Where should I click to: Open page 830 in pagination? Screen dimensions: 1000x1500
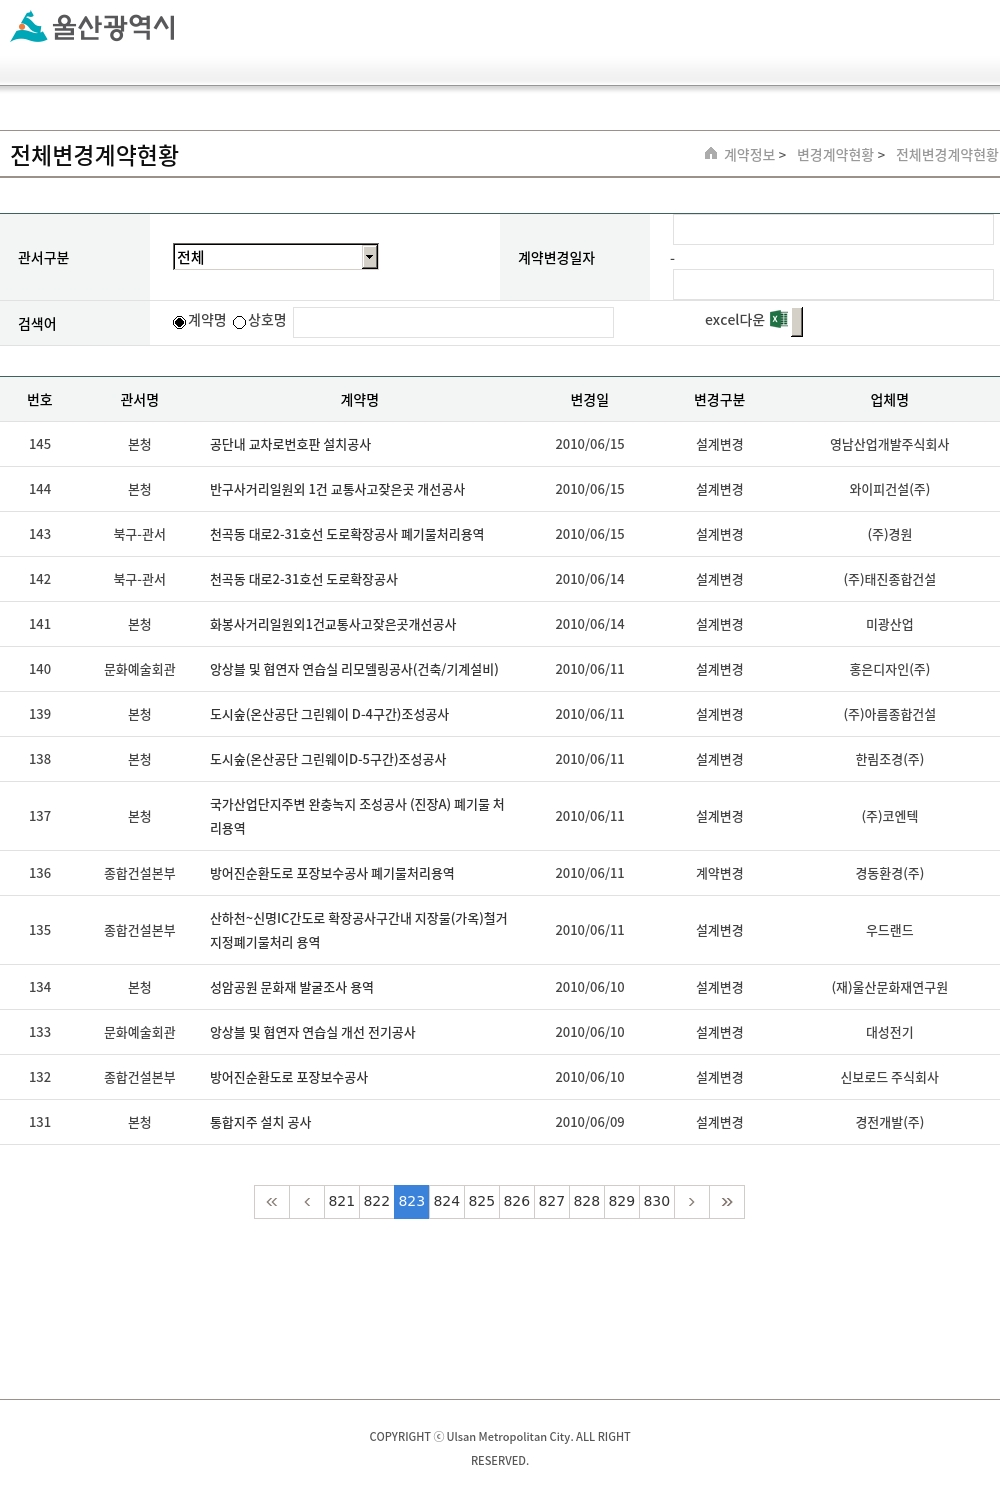coord(657,1202)
